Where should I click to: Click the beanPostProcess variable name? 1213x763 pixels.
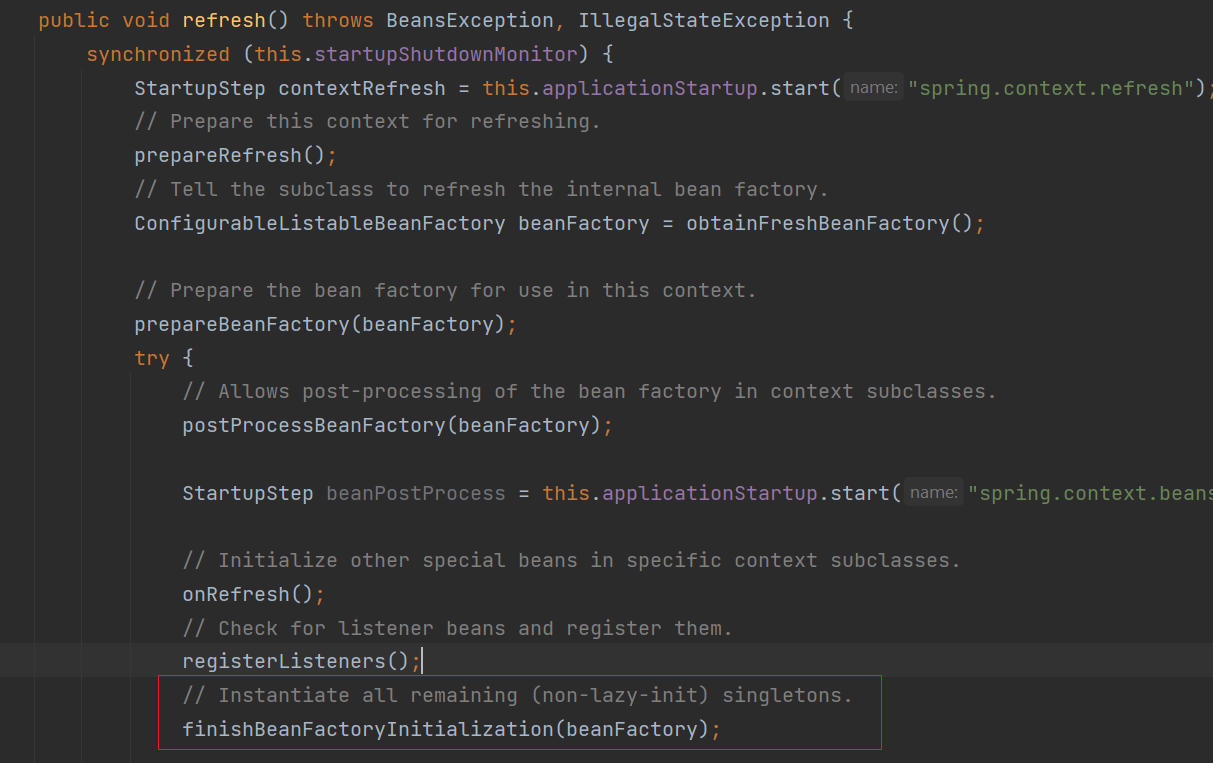pyautogui.click(x=416, y=494)
